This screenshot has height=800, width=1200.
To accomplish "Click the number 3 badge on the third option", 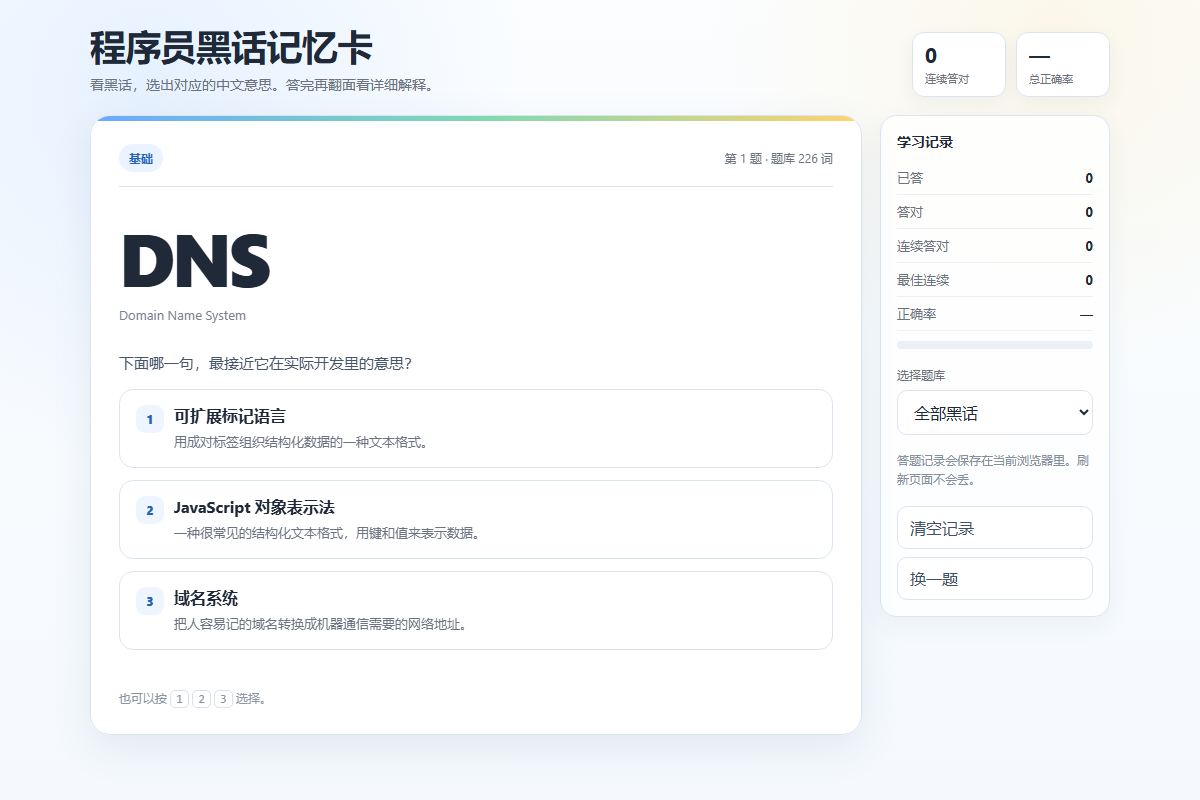I will coord(150,601).
